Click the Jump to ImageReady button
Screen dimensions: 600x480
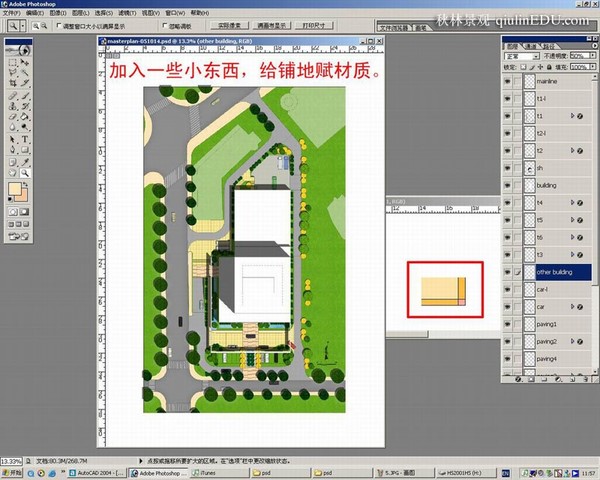coord(18,237)
